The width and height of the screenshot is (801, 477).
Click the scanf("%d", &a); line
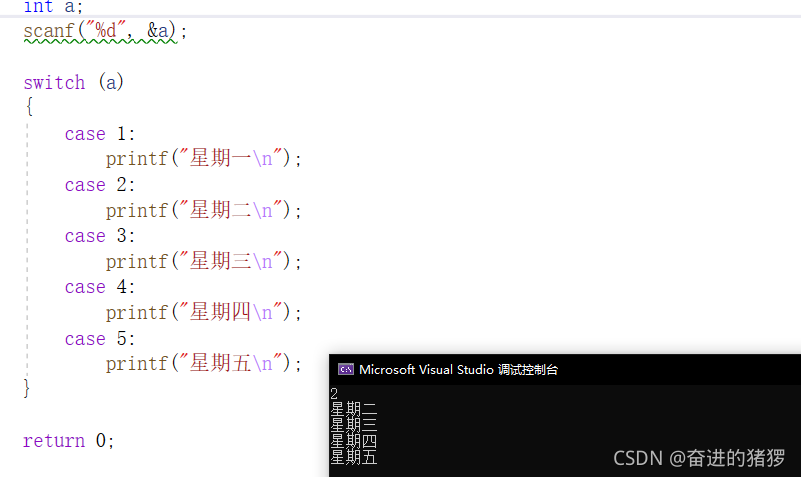[x=105, y=31]
